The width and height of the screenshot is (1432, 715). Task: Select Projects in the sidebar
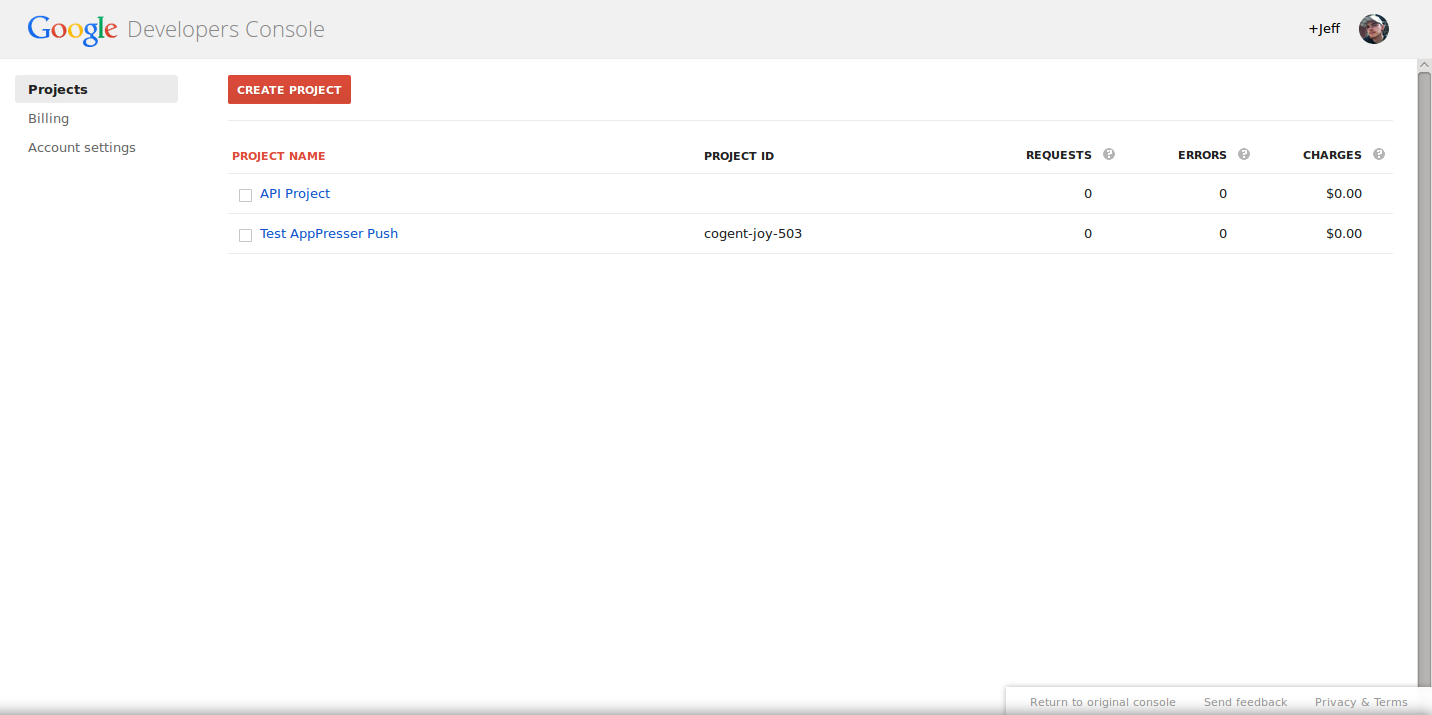click(x=96, y=89)
